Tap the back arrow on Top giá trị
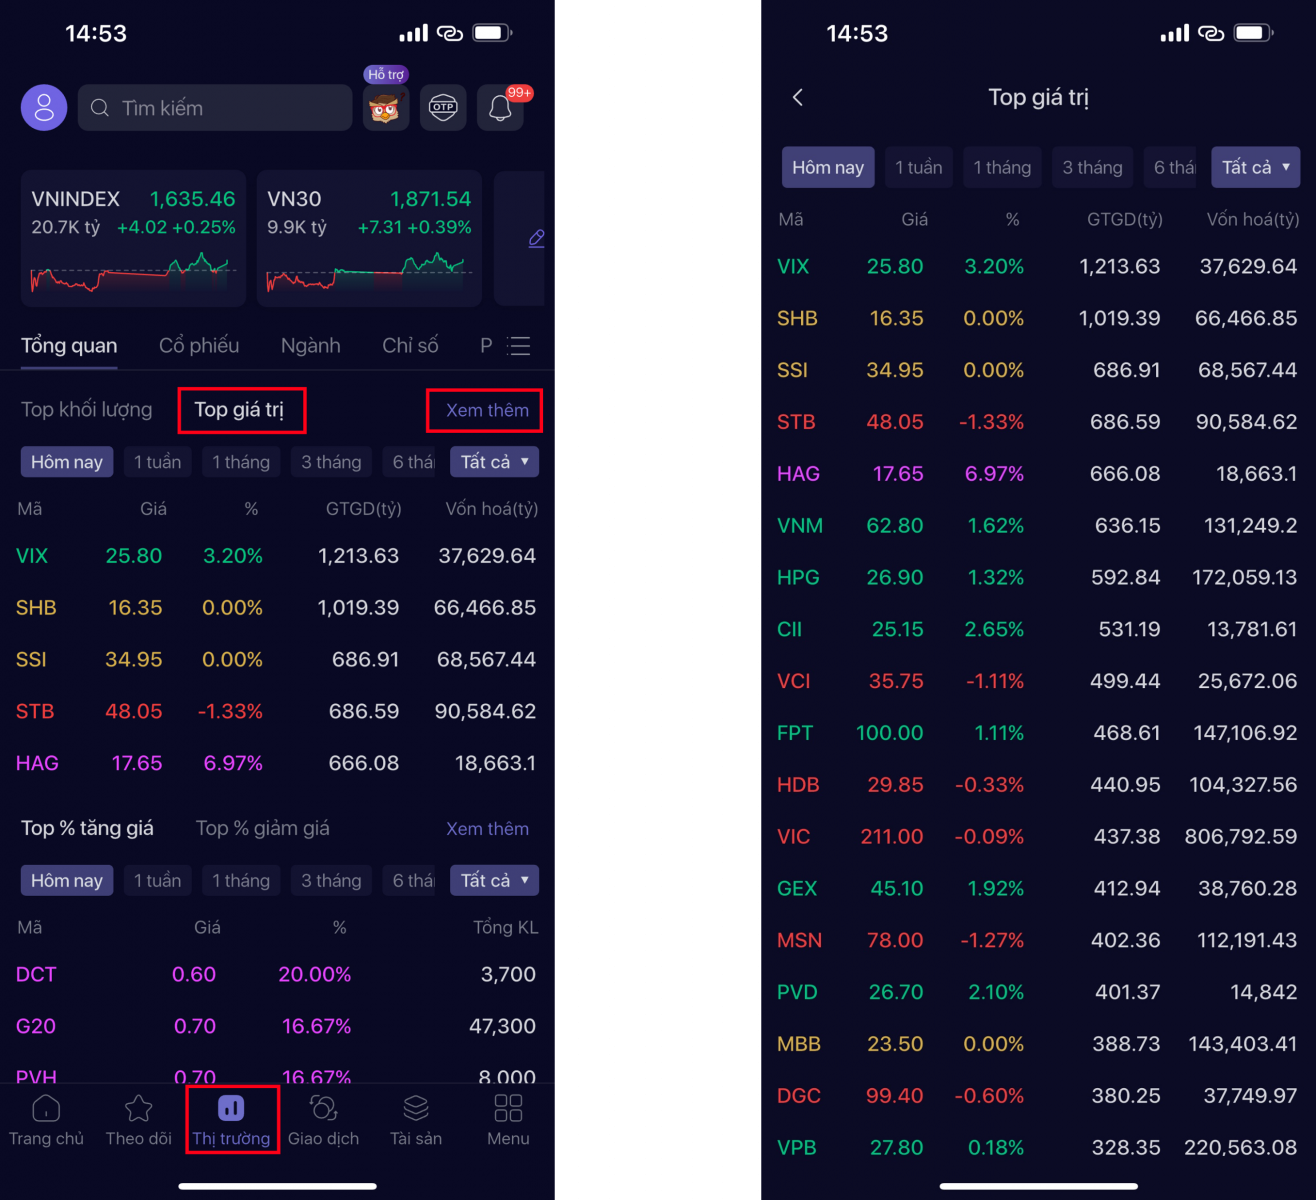 pos(797,97)
